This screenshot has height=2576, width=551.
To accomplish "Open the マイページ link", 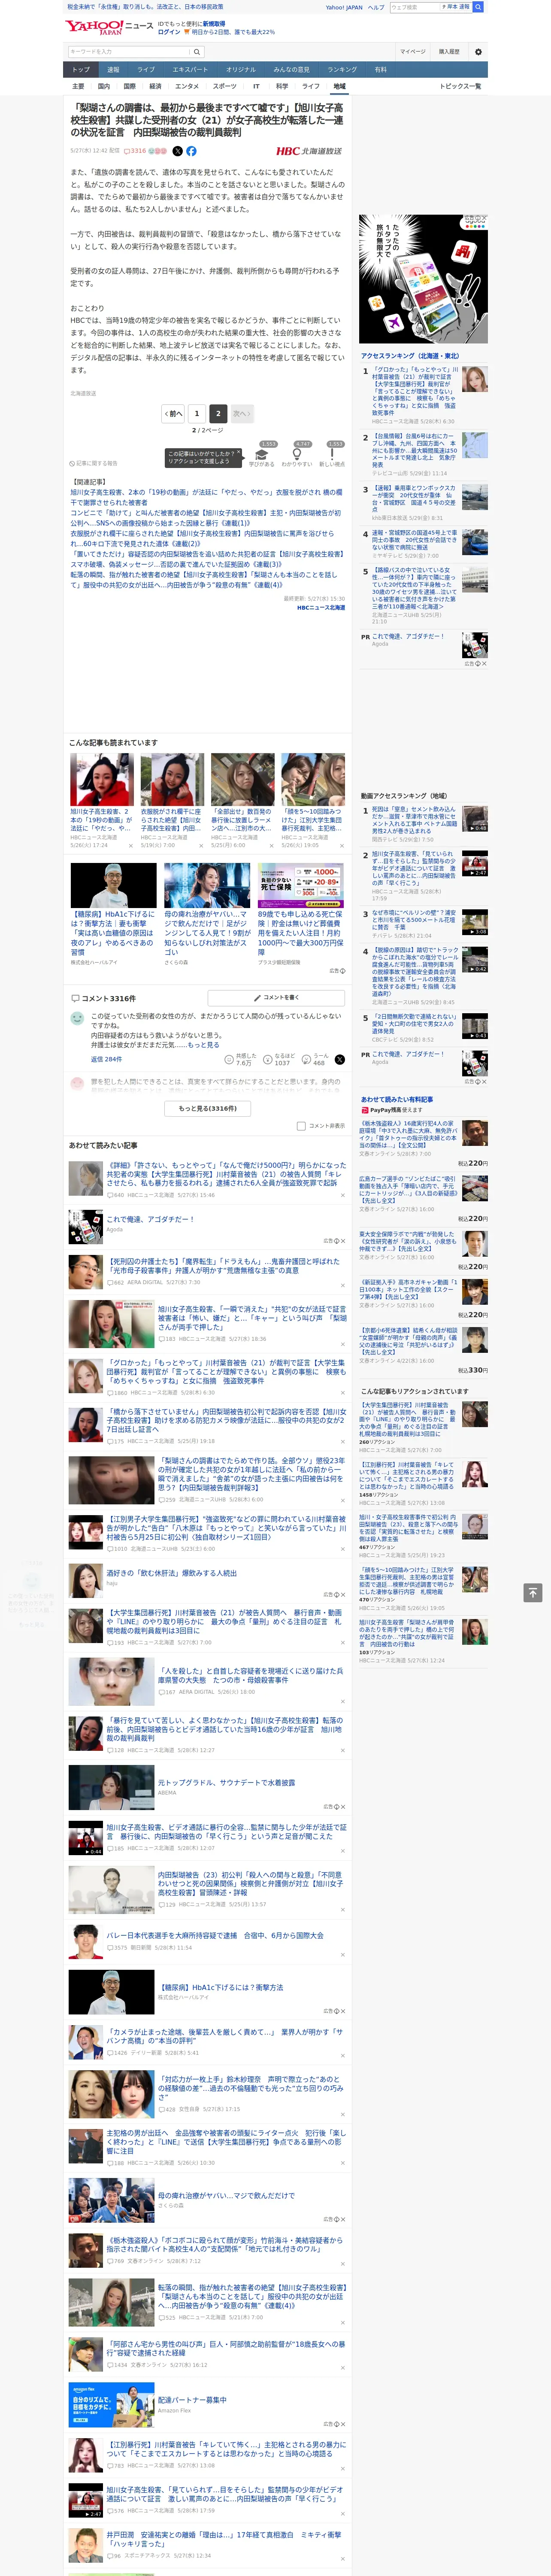I will tap(412, 52).
